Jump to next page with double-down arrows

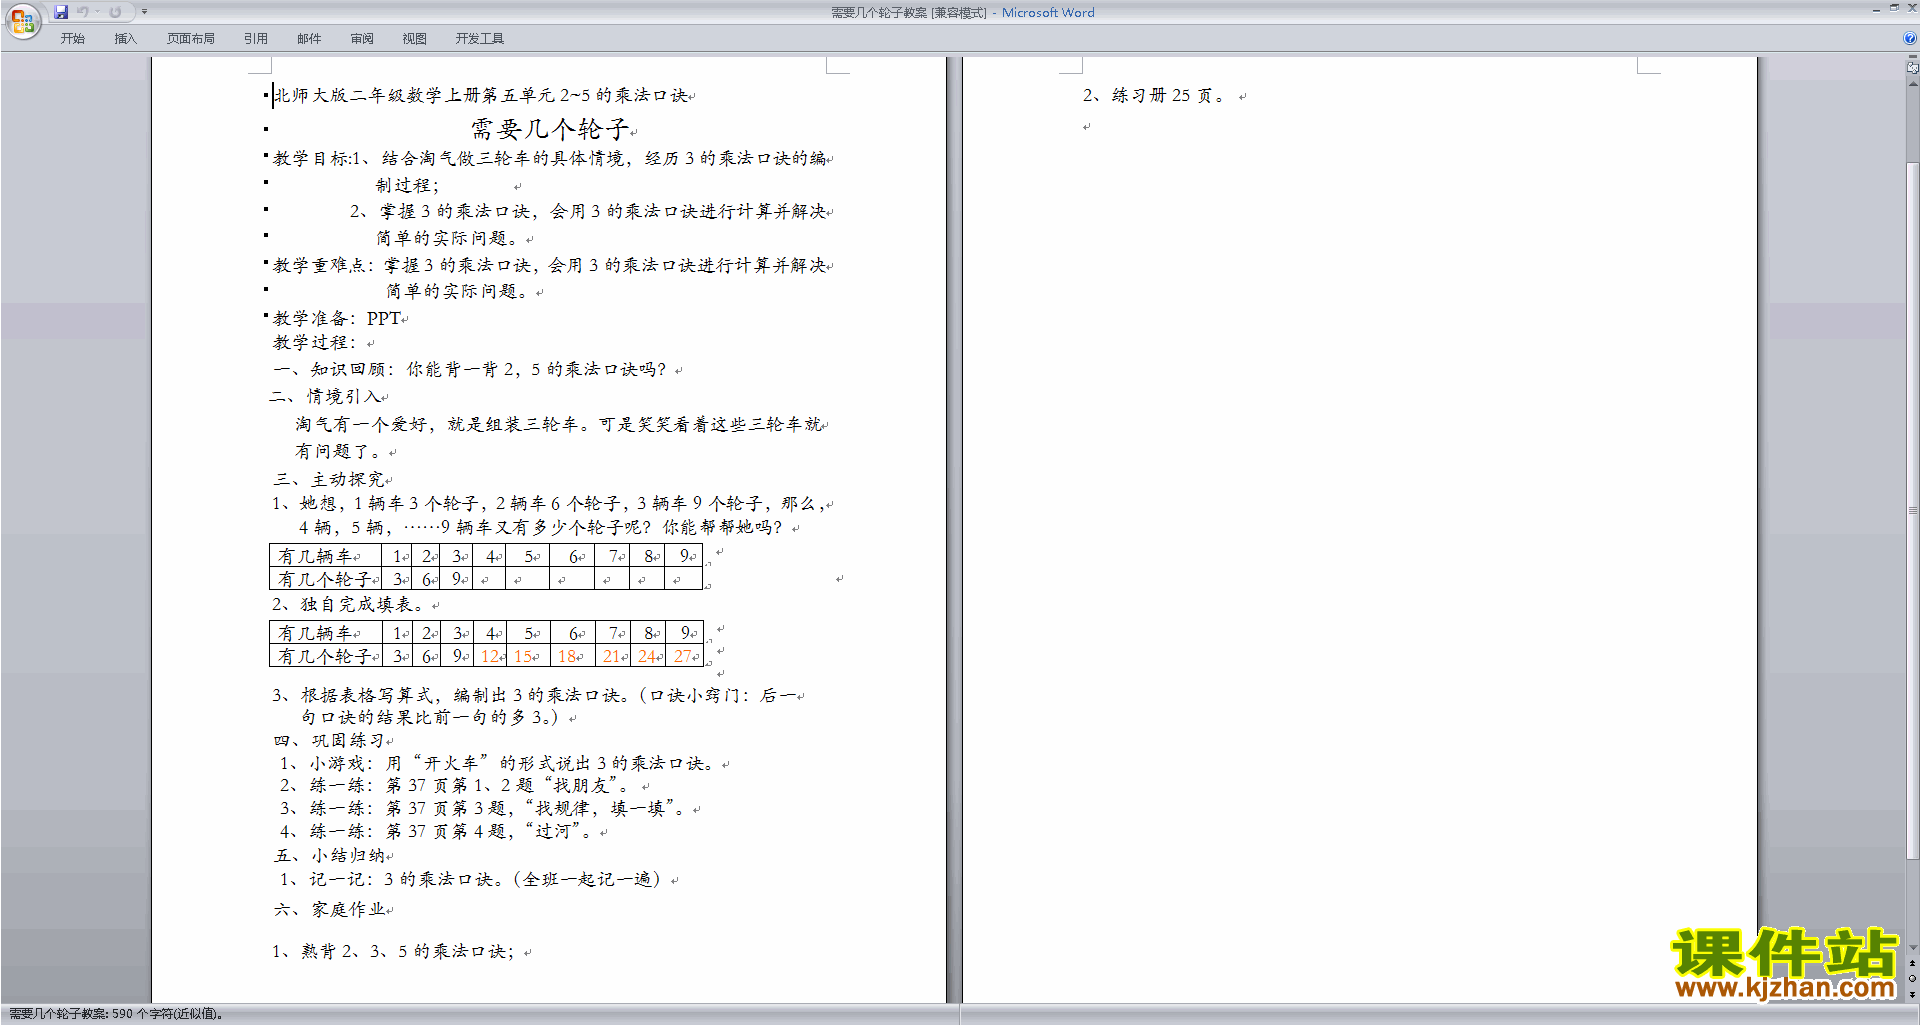pos(1912,993)
